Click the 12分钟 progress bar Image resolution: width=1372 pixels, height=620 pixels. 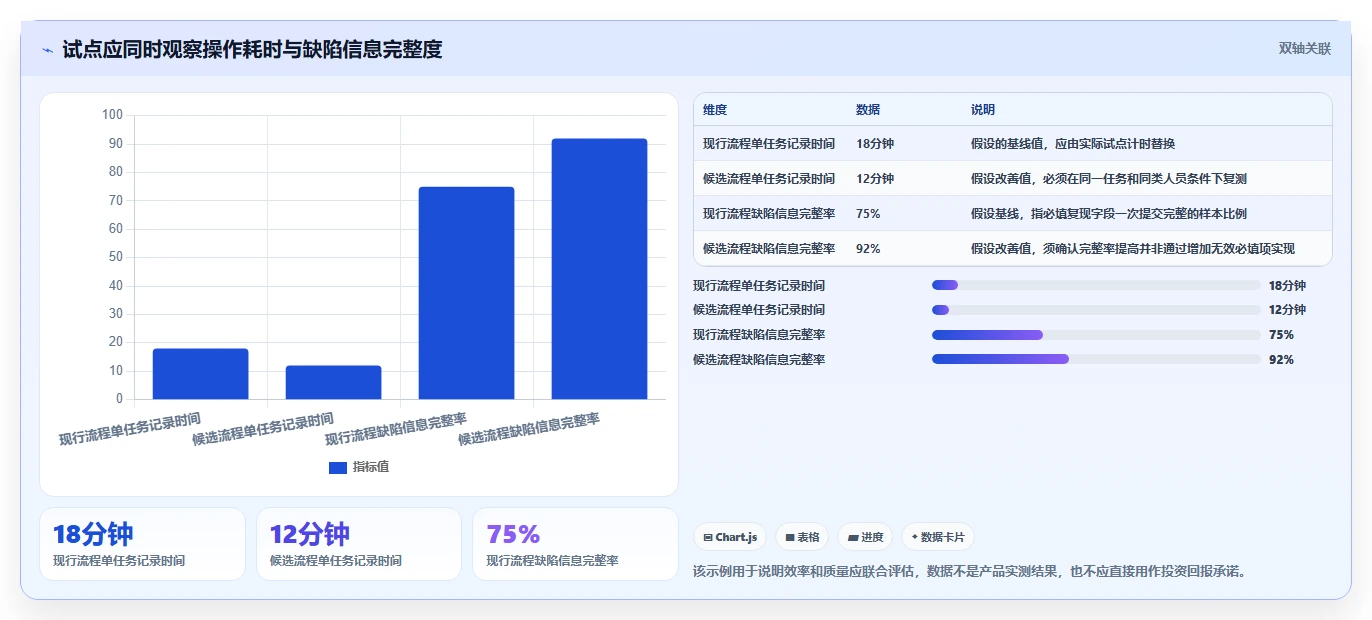pos(1096,310)
